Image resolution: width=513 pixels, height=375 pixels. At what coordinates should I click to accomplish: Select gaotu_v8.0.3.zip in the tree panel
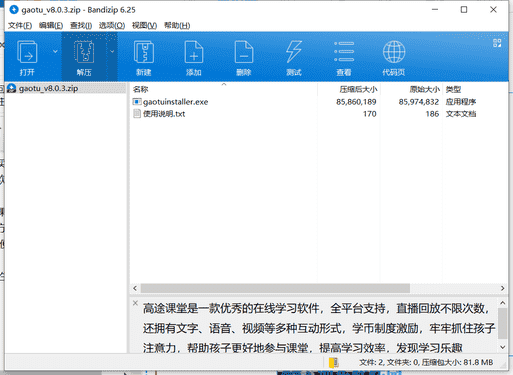tap(48, 88)
